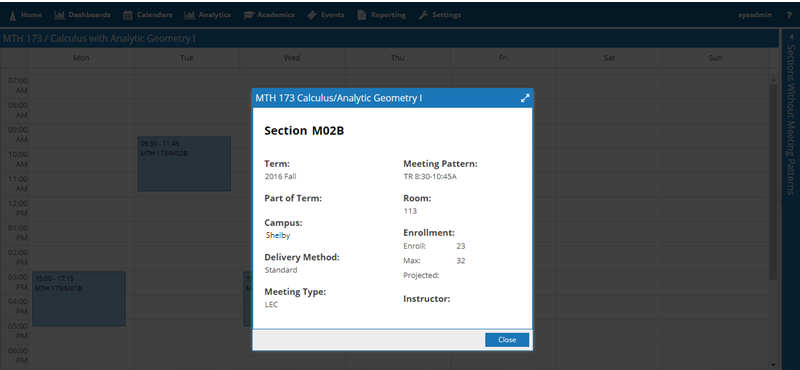Screen dimensions: 800x370
Task: Click the Shelby campus value
Action: tap(278, 236)
